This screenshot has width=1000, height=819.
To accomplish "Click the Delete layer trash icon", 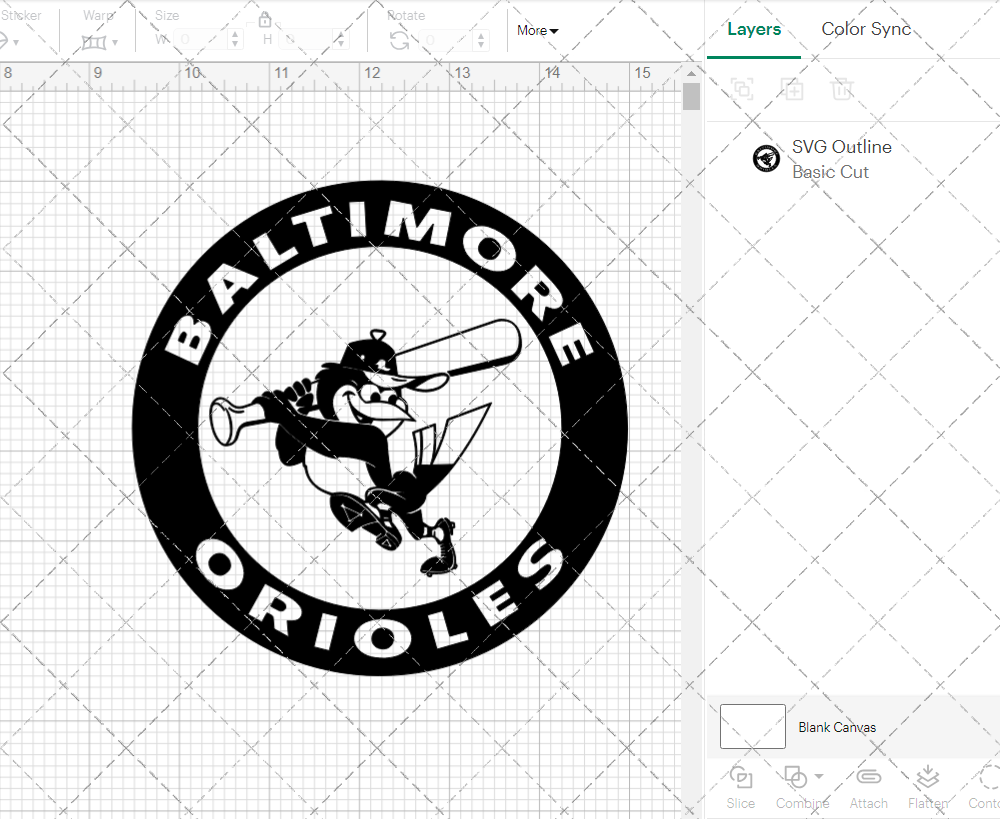I will pyautogui.click(x=843, y=89).
